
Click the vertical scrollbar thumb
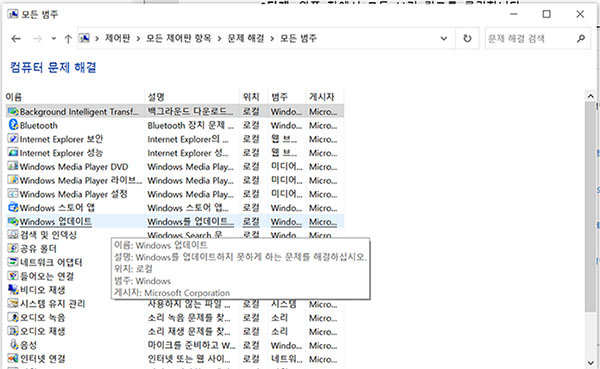590,207
